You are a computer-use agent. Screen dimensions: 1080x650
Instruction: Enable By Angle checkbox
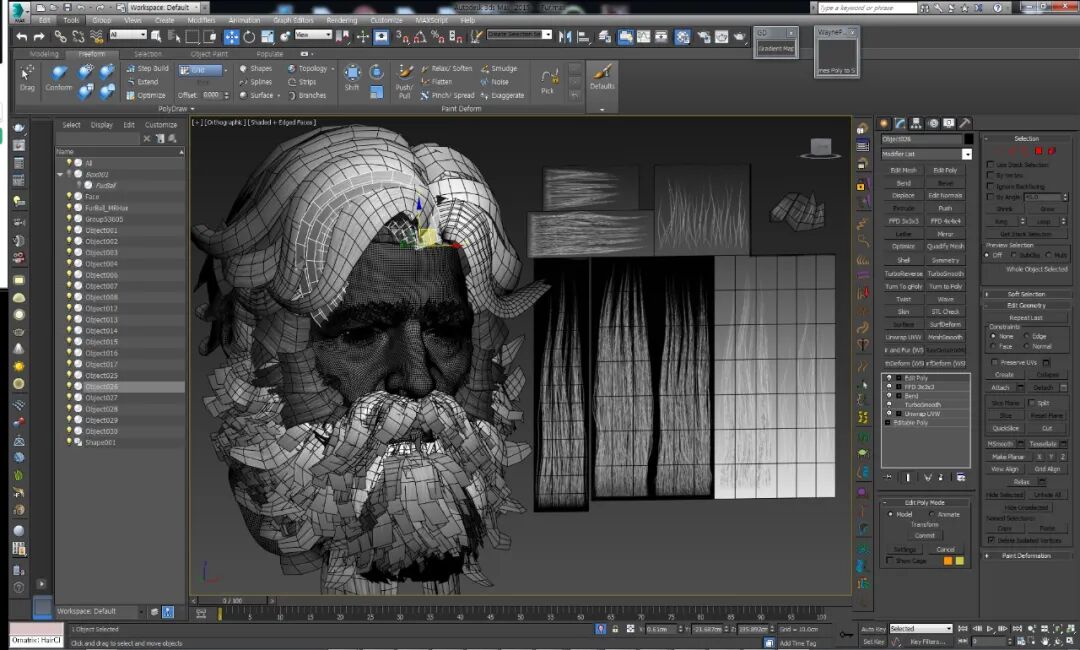(x=990, y=197)
